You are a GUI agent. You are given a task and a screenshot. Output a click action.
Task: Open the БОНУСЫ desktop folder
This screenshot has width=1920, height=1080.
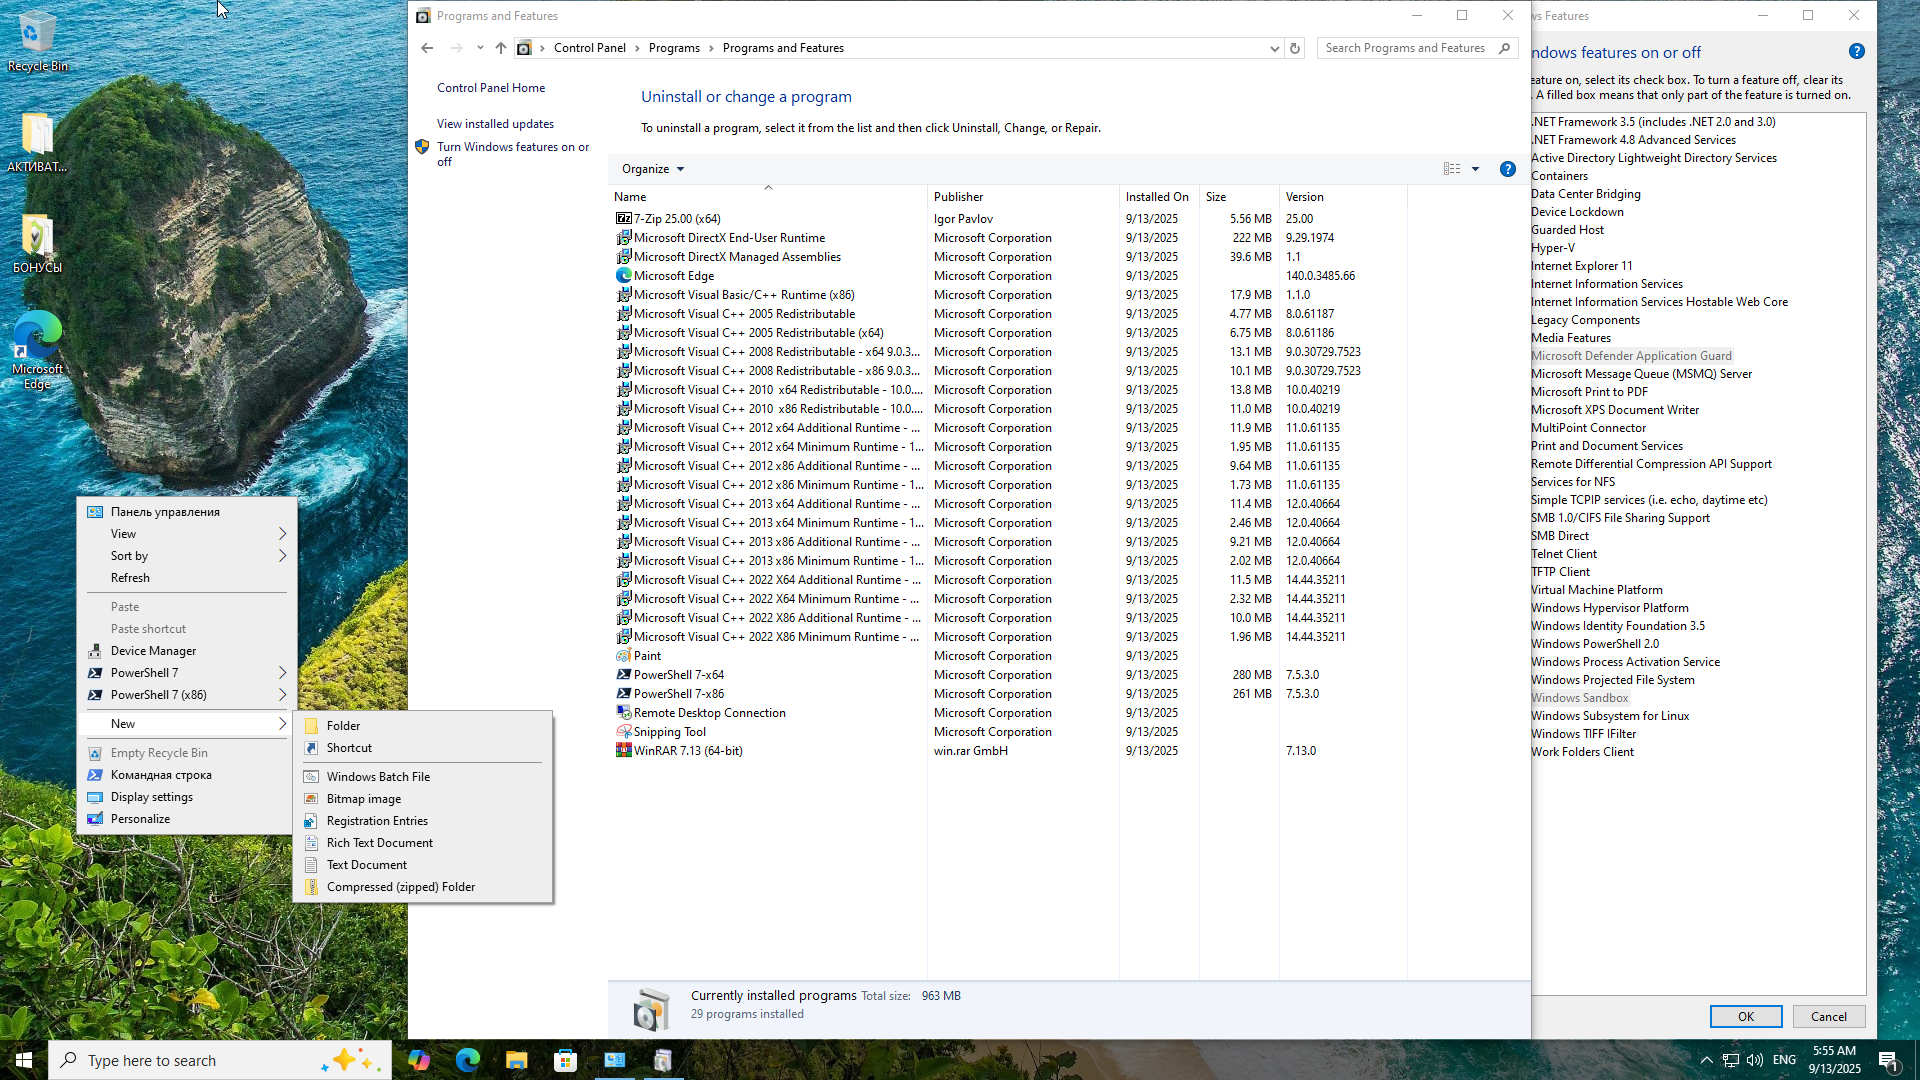(37, 243)
